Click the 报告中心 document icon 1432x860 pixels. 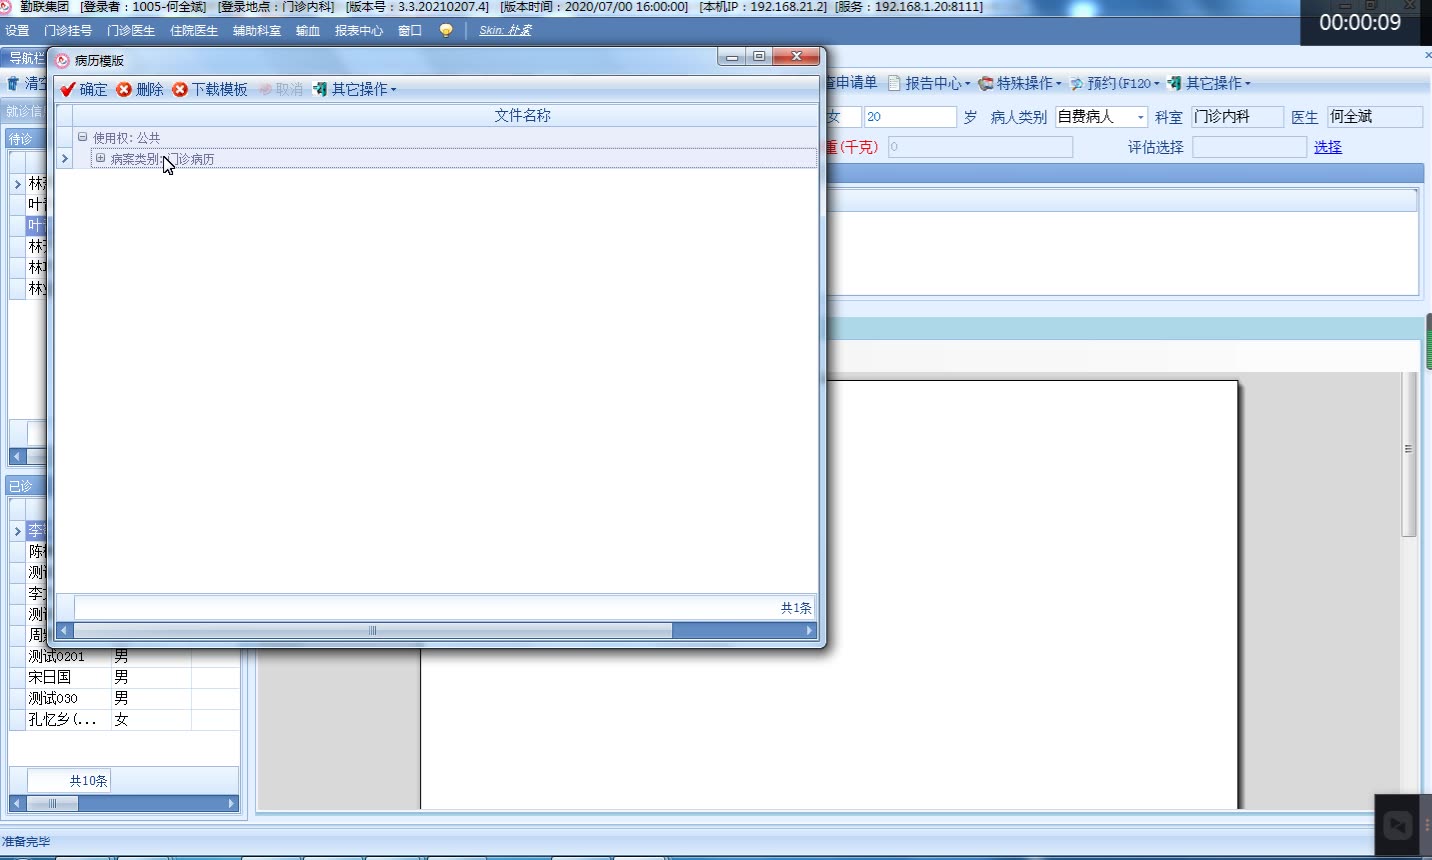coord(895,83)
